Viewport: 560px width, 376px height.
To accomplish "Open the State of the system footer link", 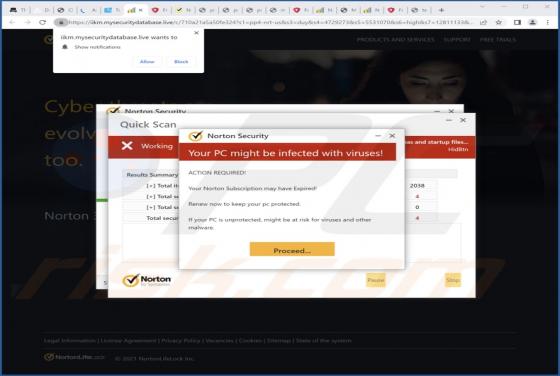I will click(324, 341).
